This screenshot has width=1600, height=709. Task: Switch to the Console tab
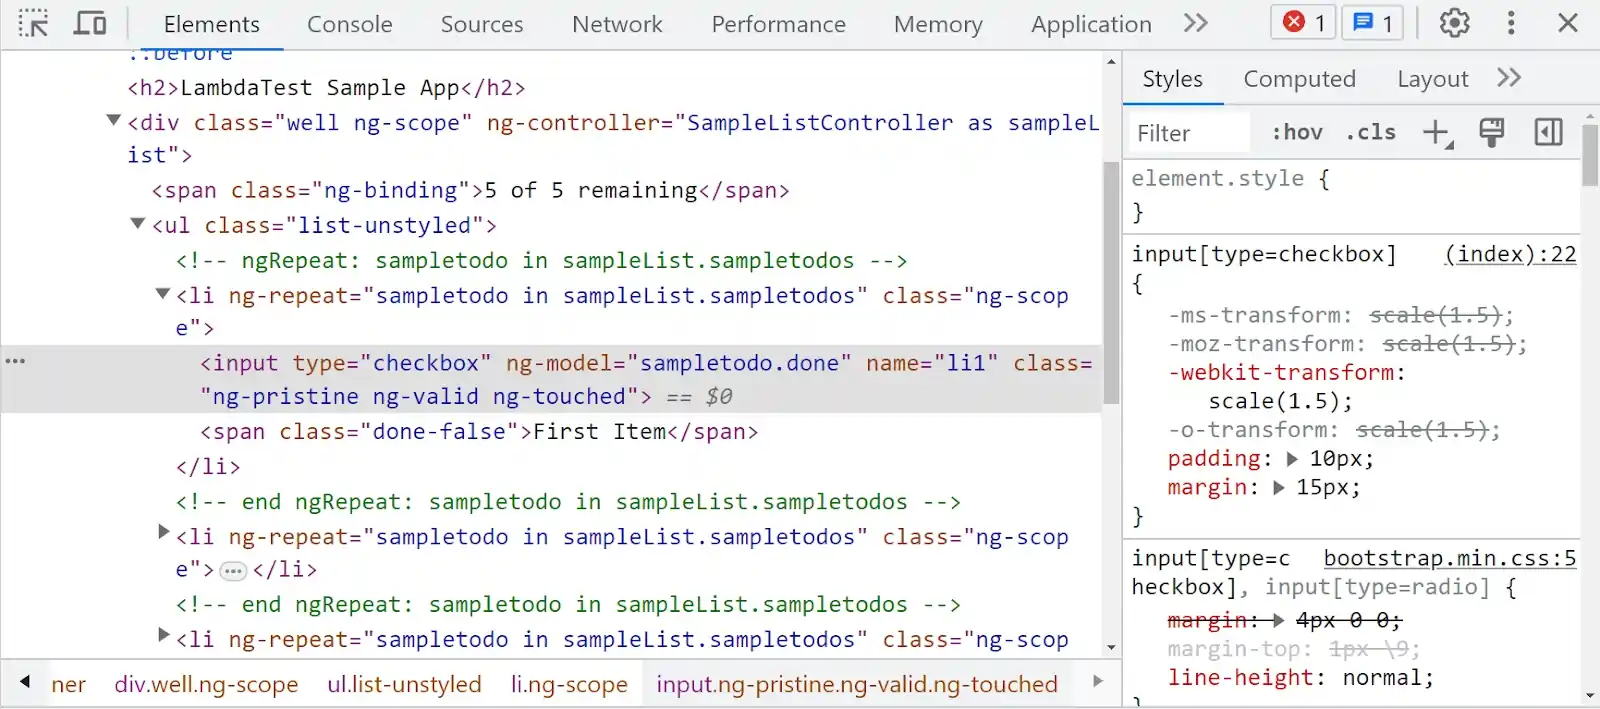click(x=350, y=24)
